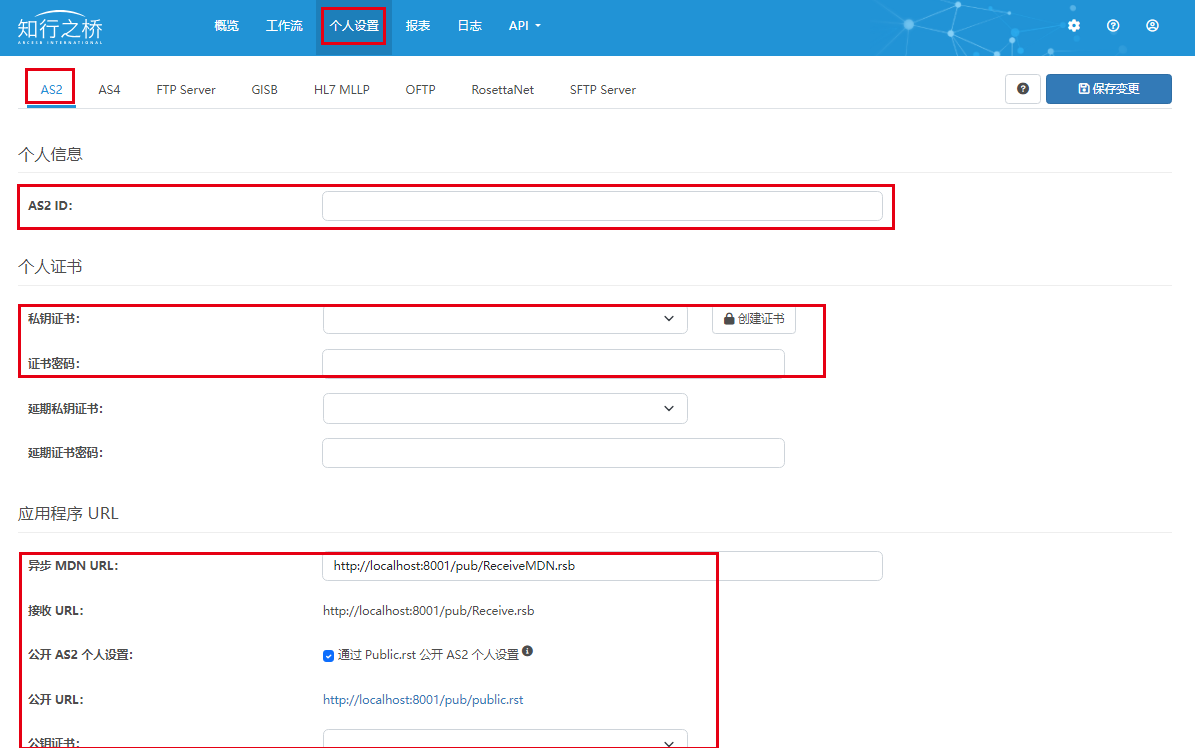The height and width of the screenshot is (748, 1195).
Task: Click the help question mark in header
Action: 1113,26
